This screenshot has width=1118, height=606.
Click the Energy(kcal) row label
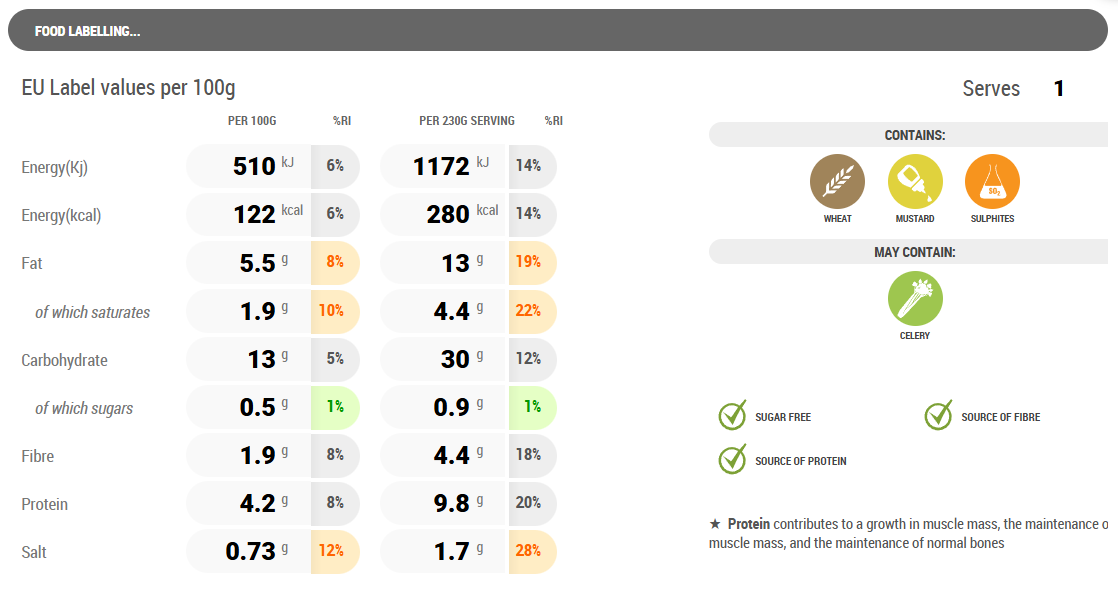61,215
